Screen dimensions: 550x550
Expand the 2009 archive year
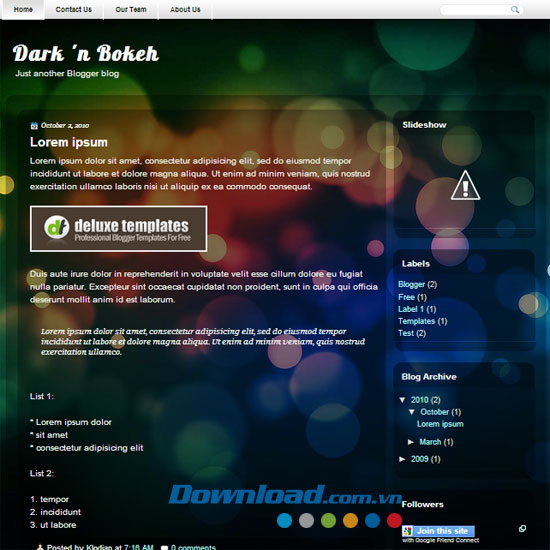402,459
